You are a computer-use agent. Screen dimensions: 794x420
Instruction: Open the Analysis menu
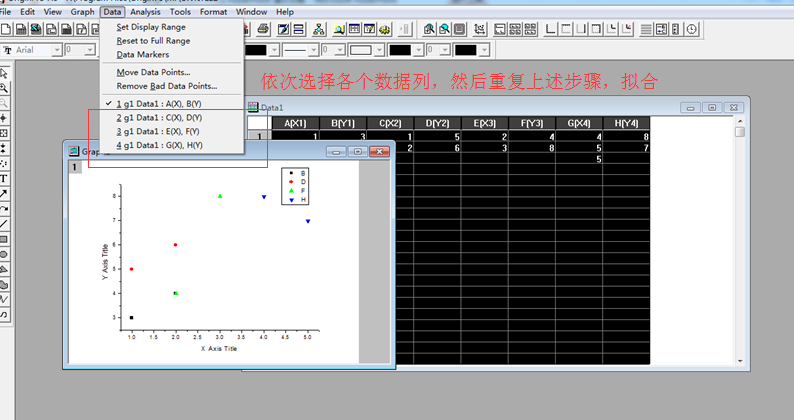pos(145,11)
